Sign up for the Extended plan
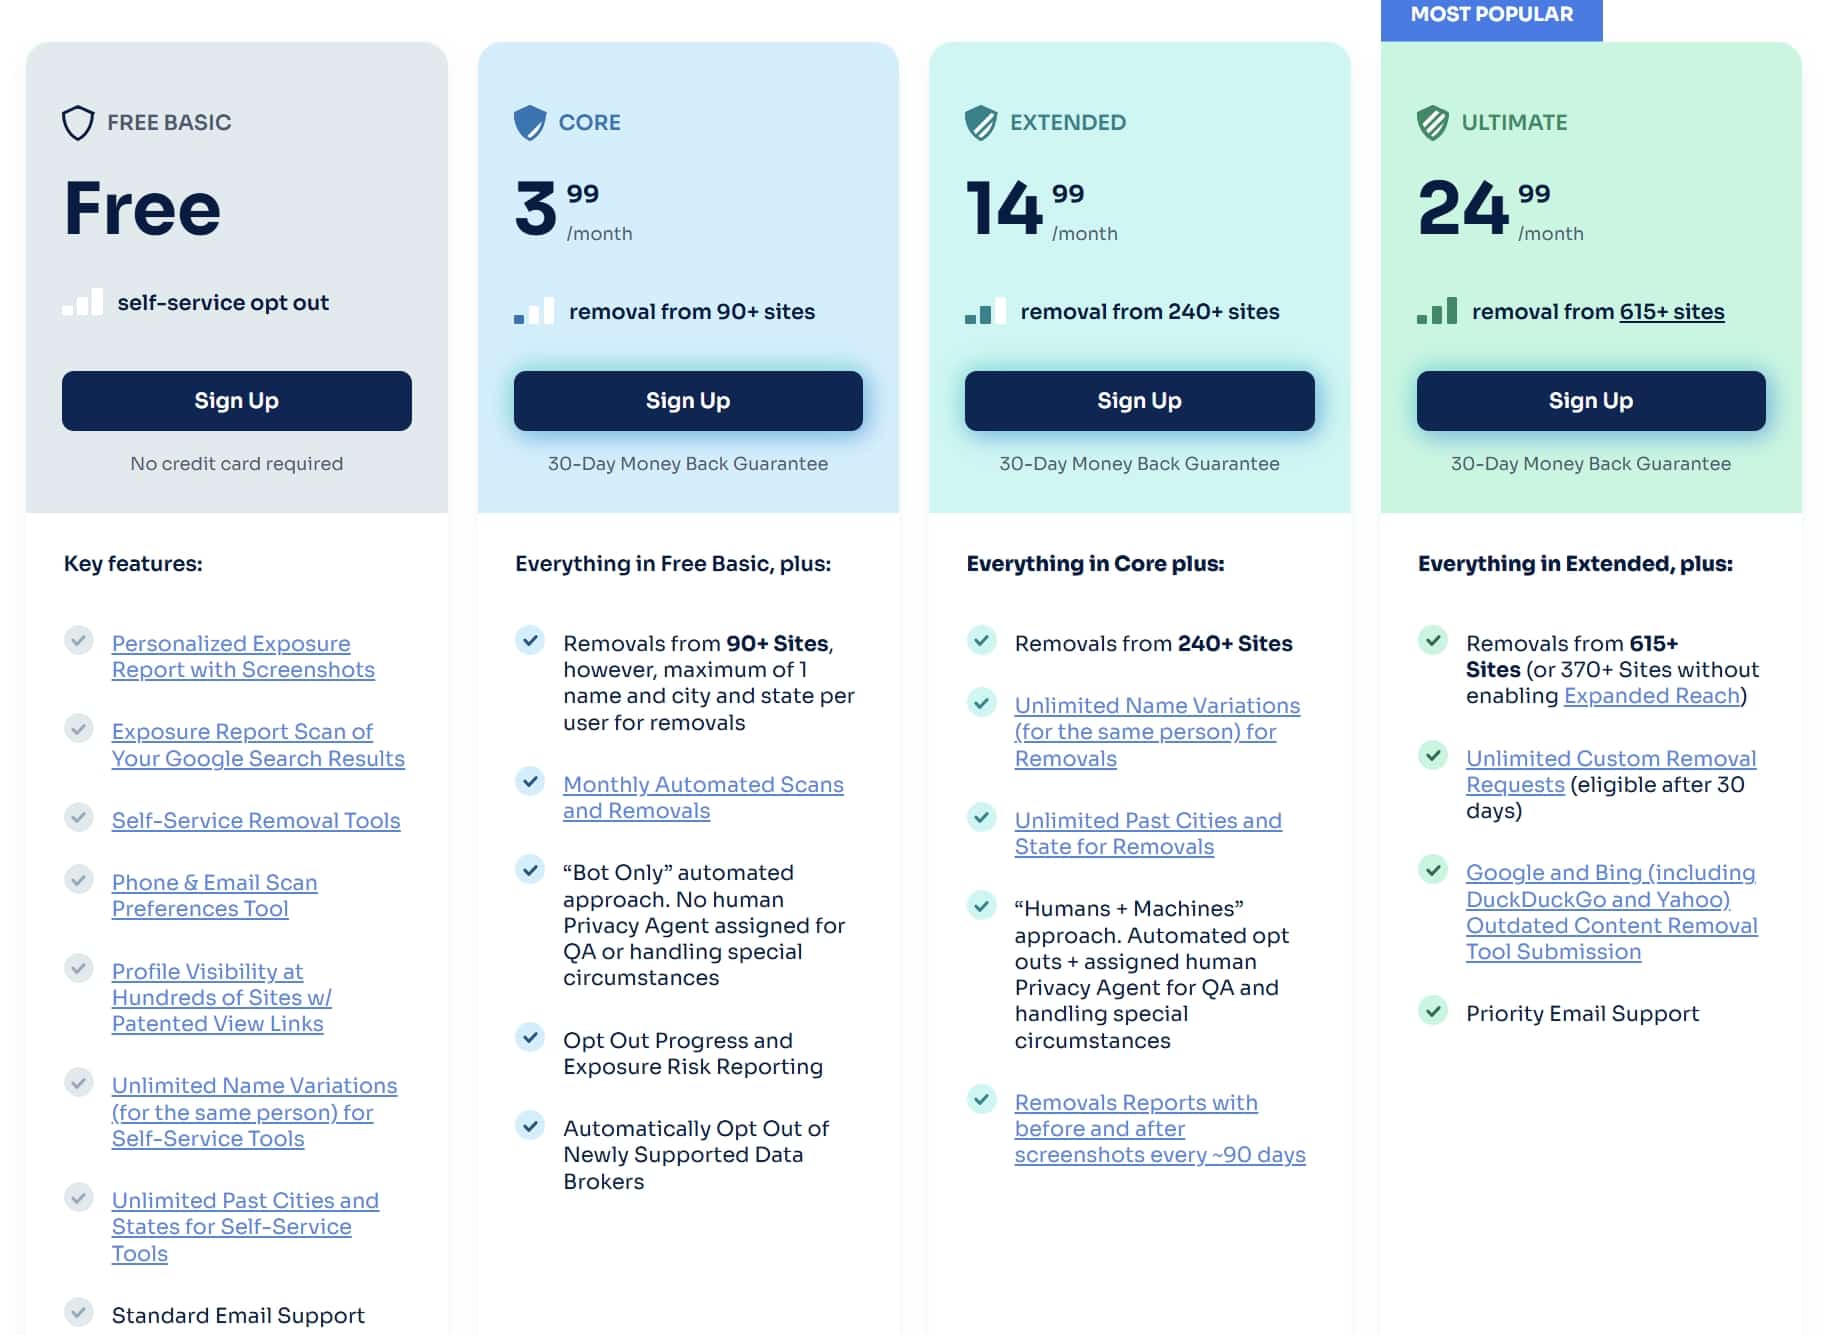The width and height of the screenshot is (1828, 1335). click(x=1140, y=401)
